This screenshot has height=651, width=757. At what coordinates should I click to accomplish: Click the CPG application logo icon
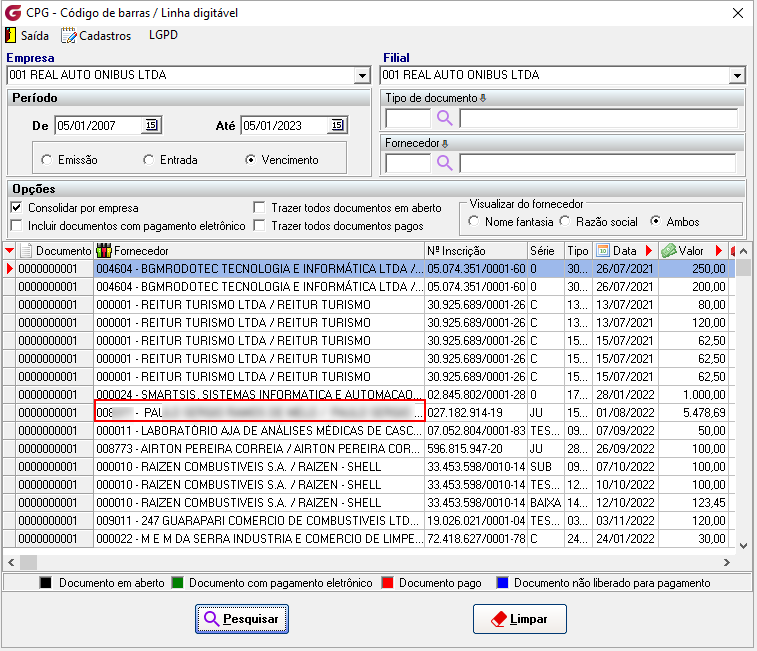point(13,13)
